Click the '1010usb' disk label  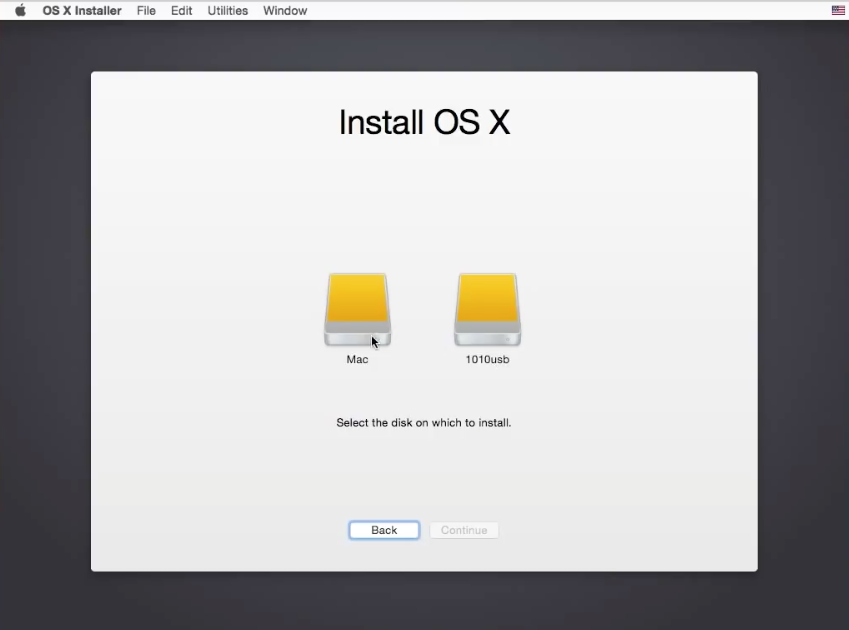(487, 359)
